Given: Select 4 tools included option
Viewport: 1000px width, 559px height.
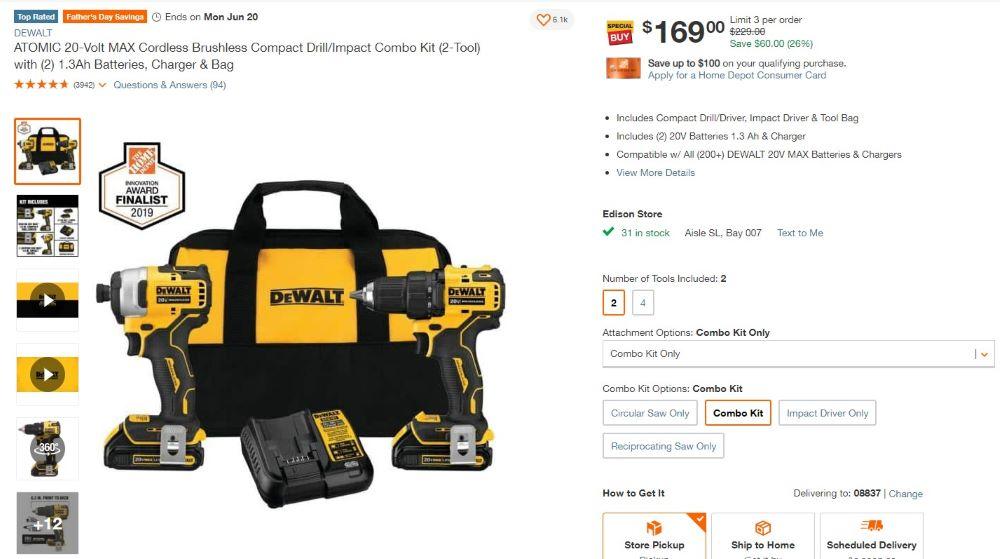Looking at the screenshot, I should (x=643, y=303).
